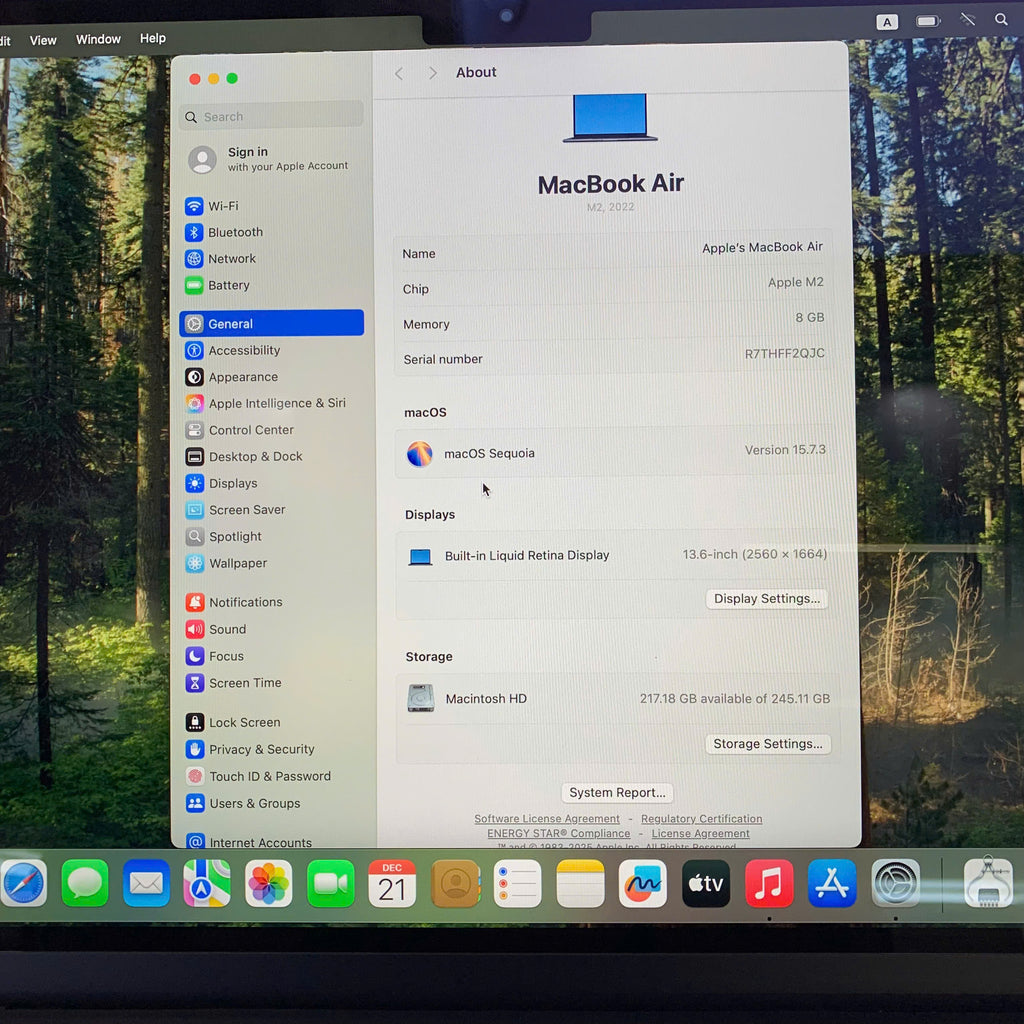Open the Window menu

[98, 39]
